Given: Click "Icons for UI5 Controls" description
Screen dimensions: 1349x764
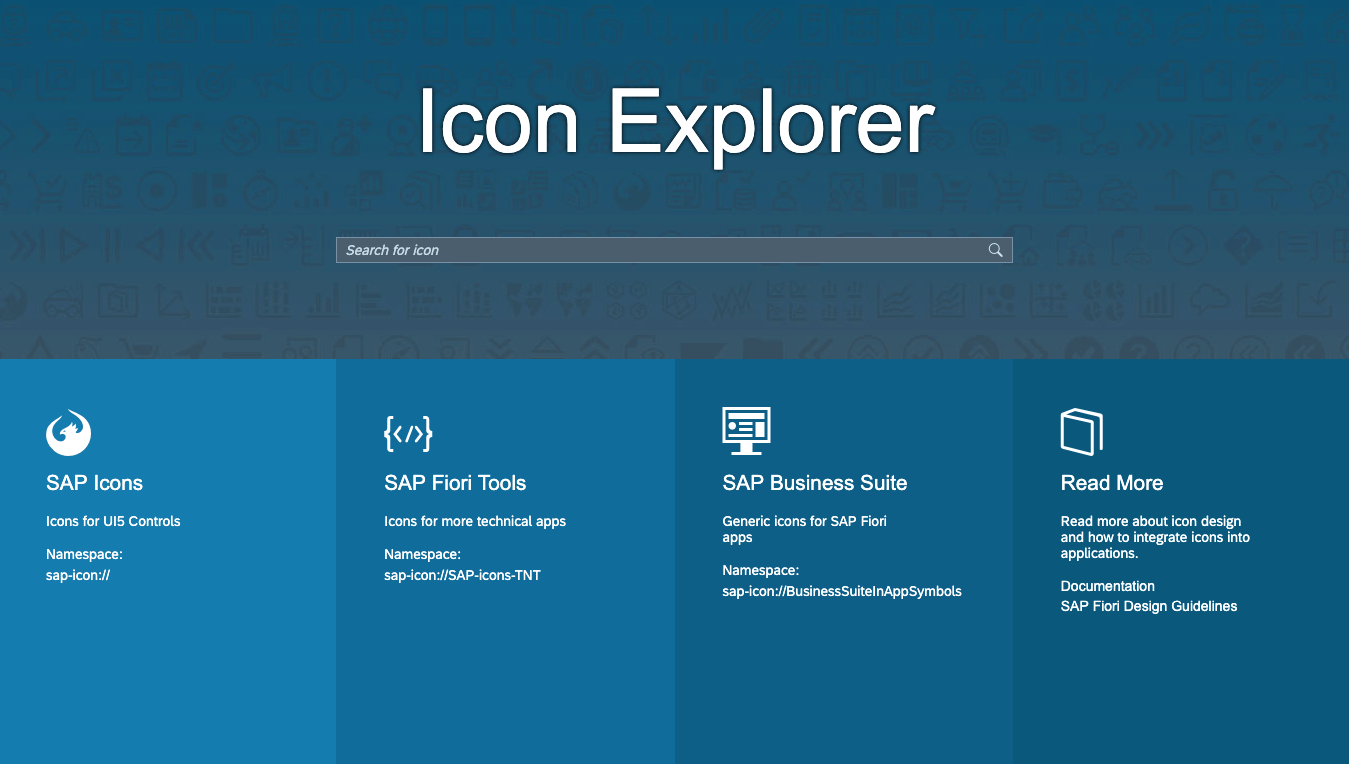Looking at the screenshot, I should (x=113, y=521).
